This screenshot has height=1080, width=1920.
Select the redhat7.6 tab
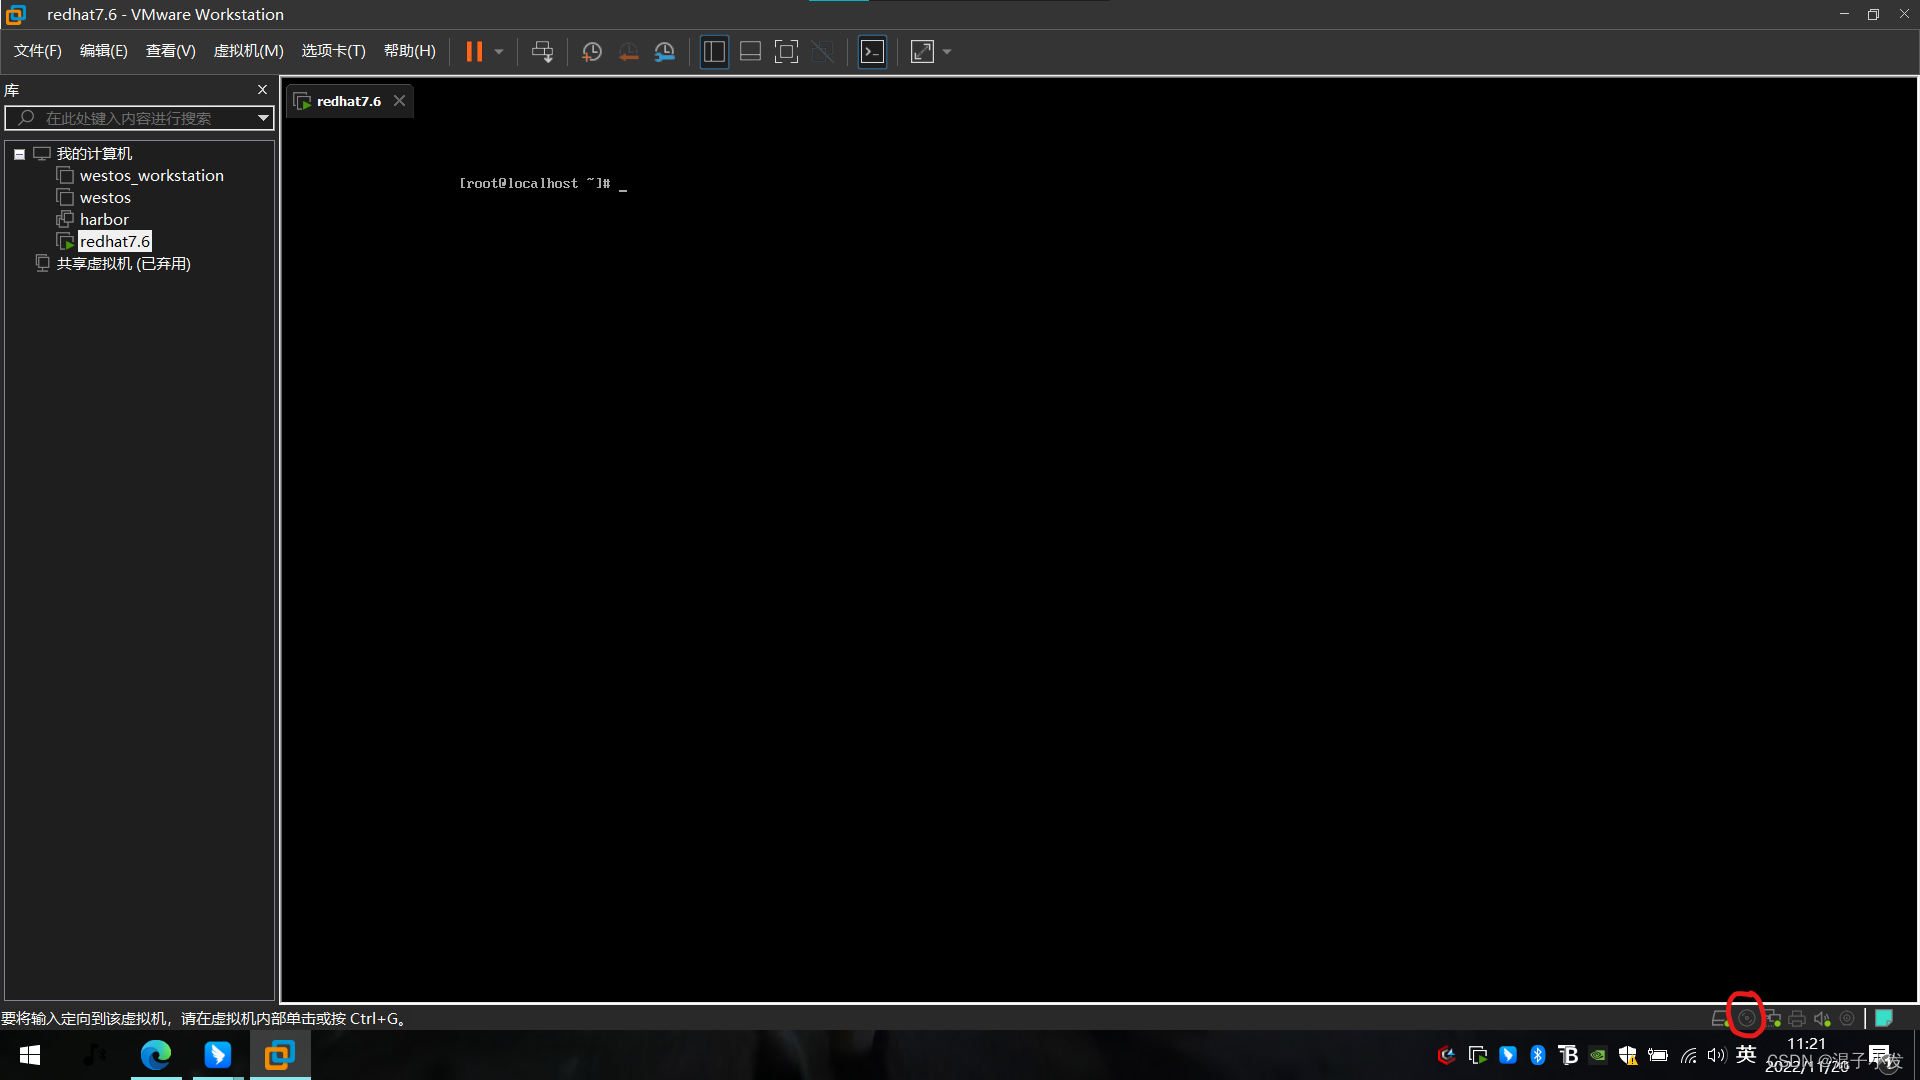click(348, 101)
